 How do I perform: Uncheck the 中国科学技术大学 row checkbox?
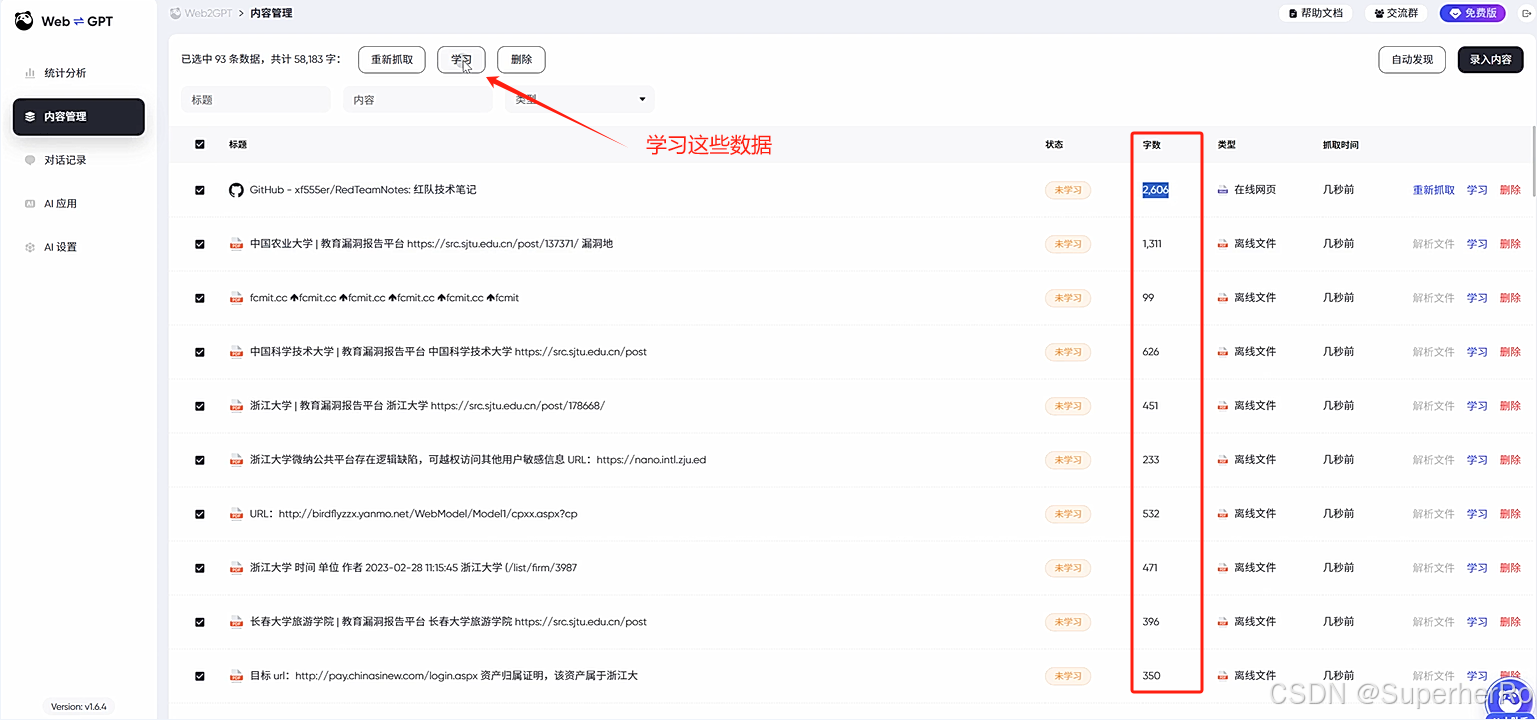click(x=200, y=352)
